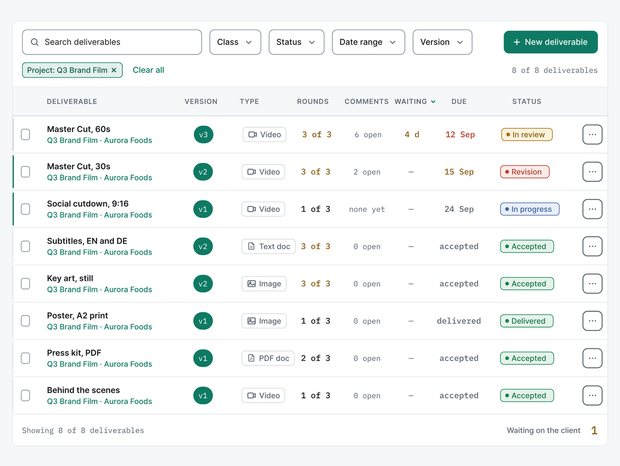
Task: Click the v1 version badge of Poster, A2 print
Action: tap(203, 321)
